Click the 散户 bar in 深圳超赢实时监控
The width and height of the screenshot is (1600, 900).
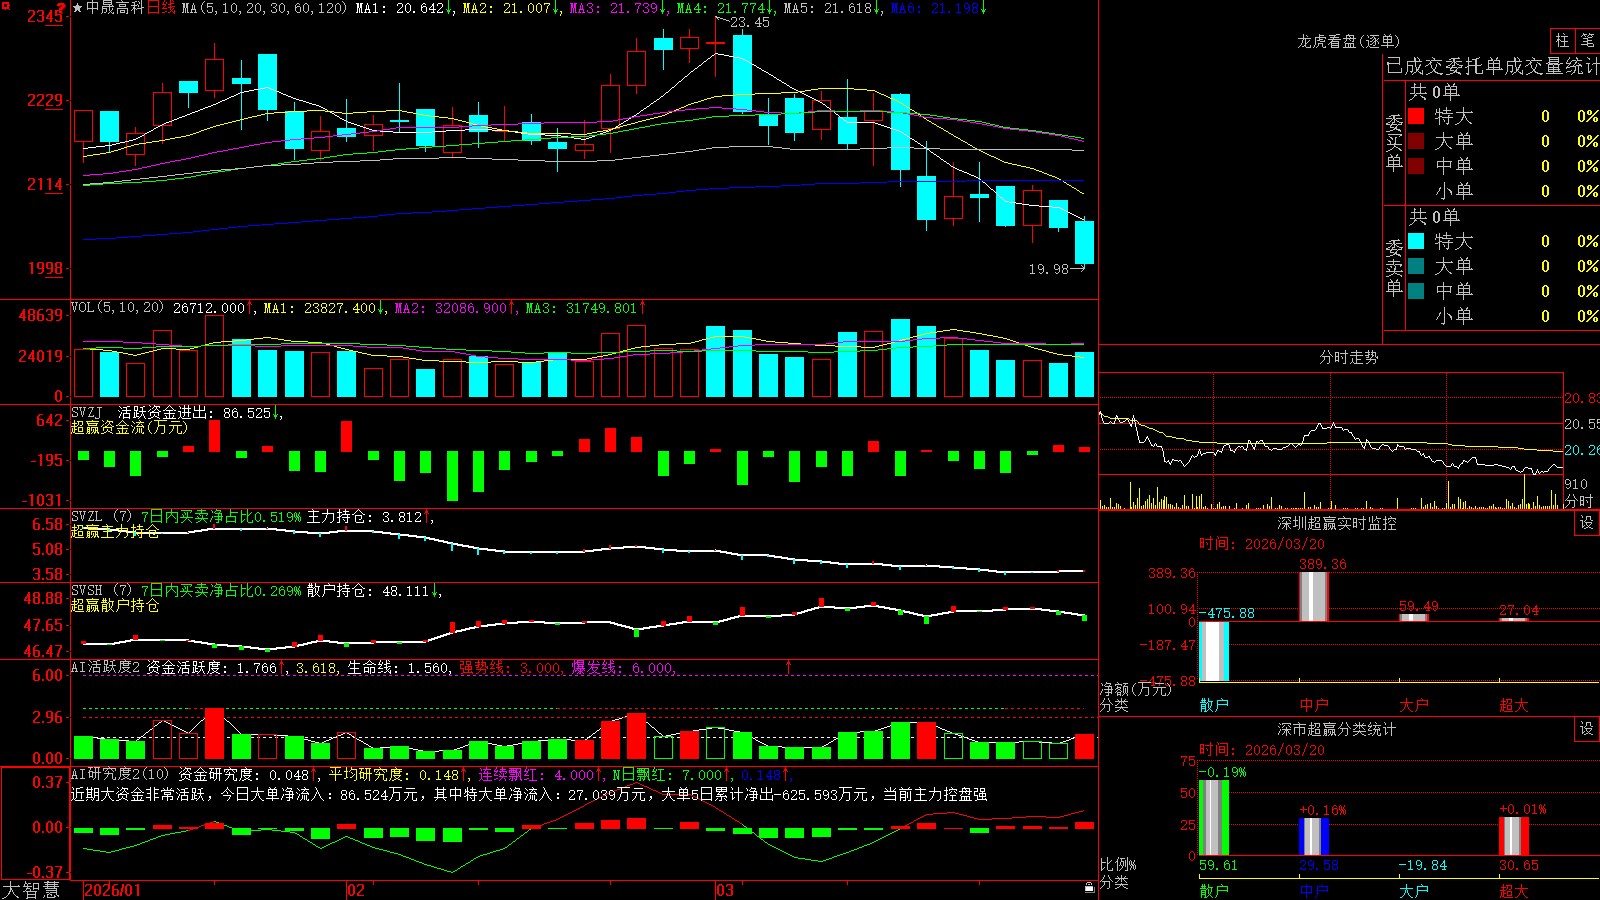pos(1213,651)
